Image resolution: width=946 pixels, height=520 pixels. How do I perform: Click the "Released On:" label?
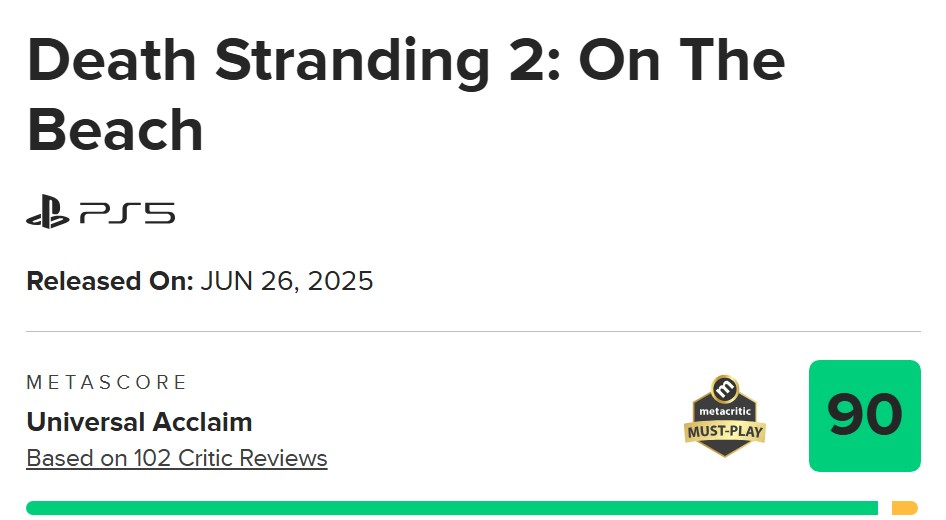click(110, 281)
